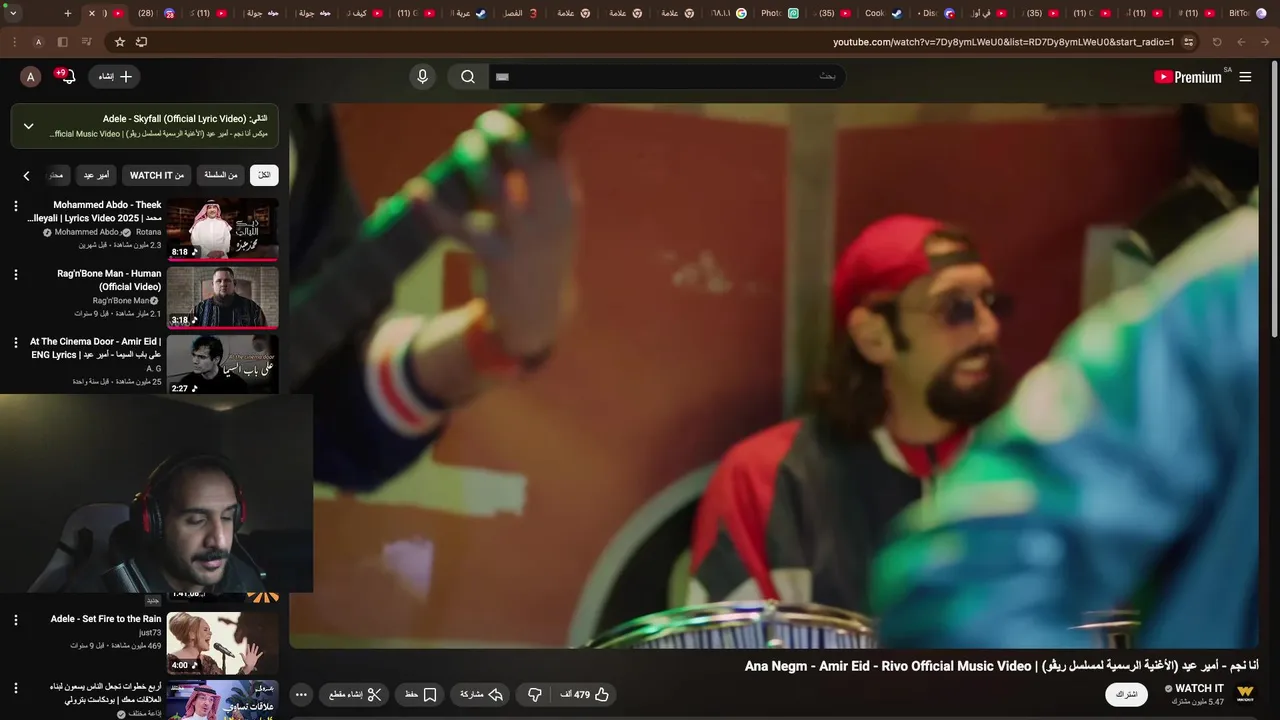The image size is (1280, 720).
Task: Open site settings tune icon in address bar
Action: point(1188,42)
